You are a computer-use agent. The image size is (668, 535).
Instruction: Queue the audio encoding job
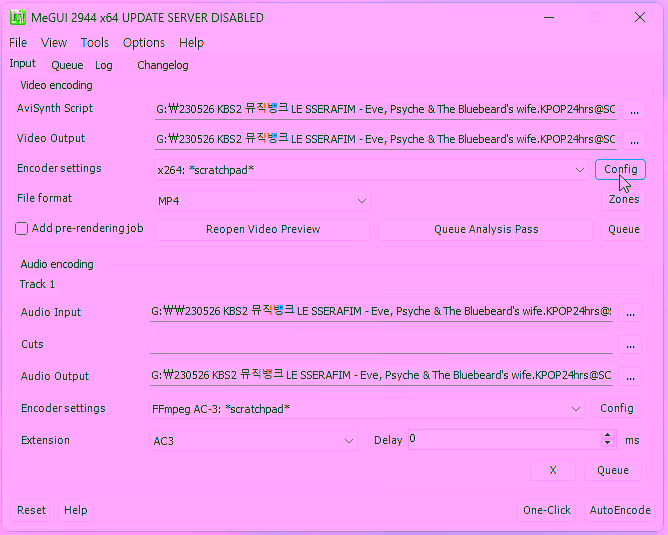[613, 470]
